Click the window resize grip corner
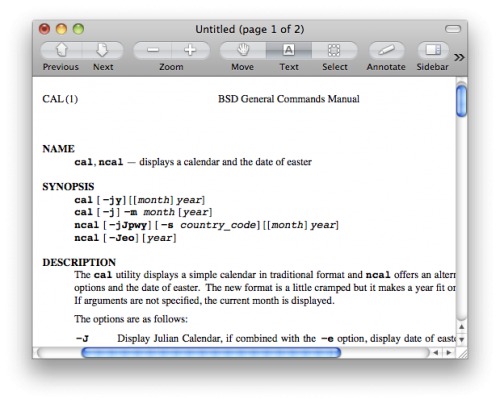Image resolution: width=500 pixels, height=403 pixels. click(462, 352)
